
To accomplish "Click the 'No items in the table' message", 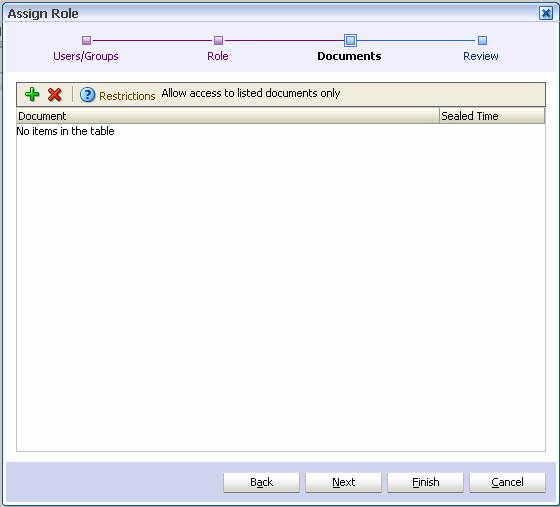I will [x=65, y=131].
